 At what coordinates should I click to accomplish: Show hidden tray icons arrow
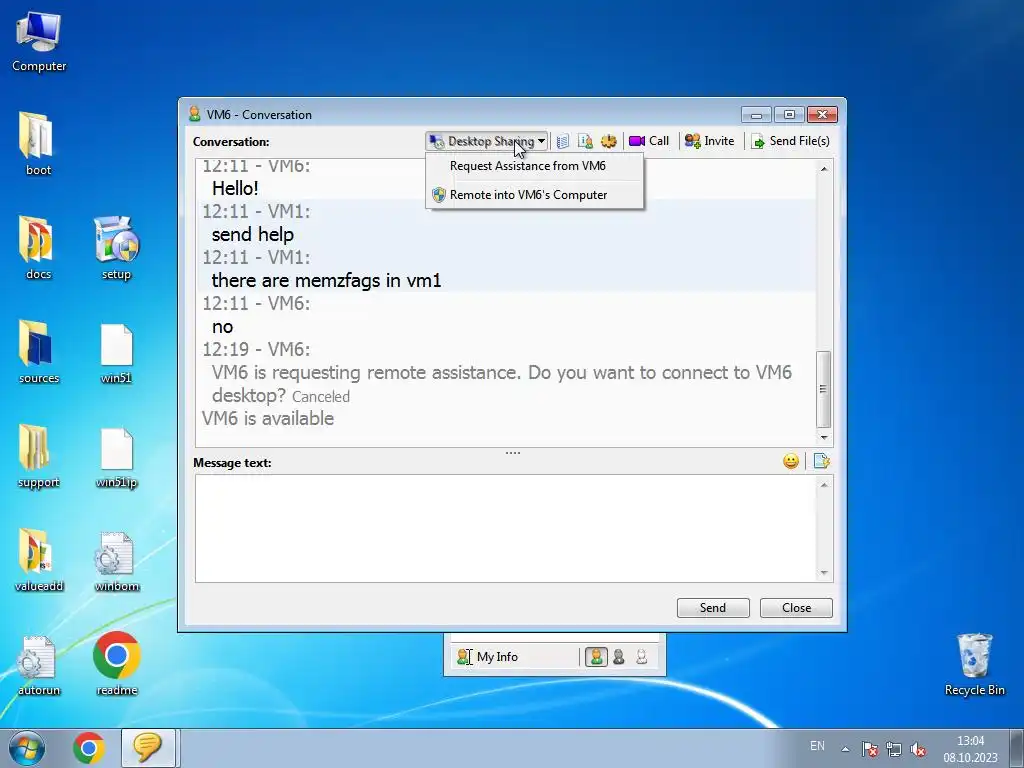(845, 749)
